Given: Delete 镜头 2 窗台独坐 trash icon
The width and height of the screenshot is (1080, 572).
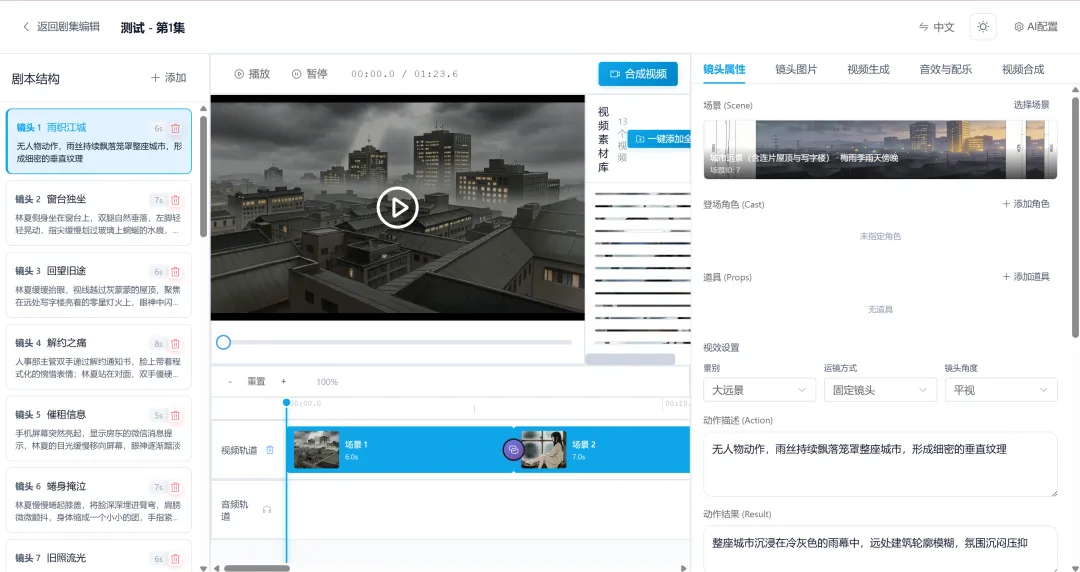Looking at the screenshot, I should [176, 200].
